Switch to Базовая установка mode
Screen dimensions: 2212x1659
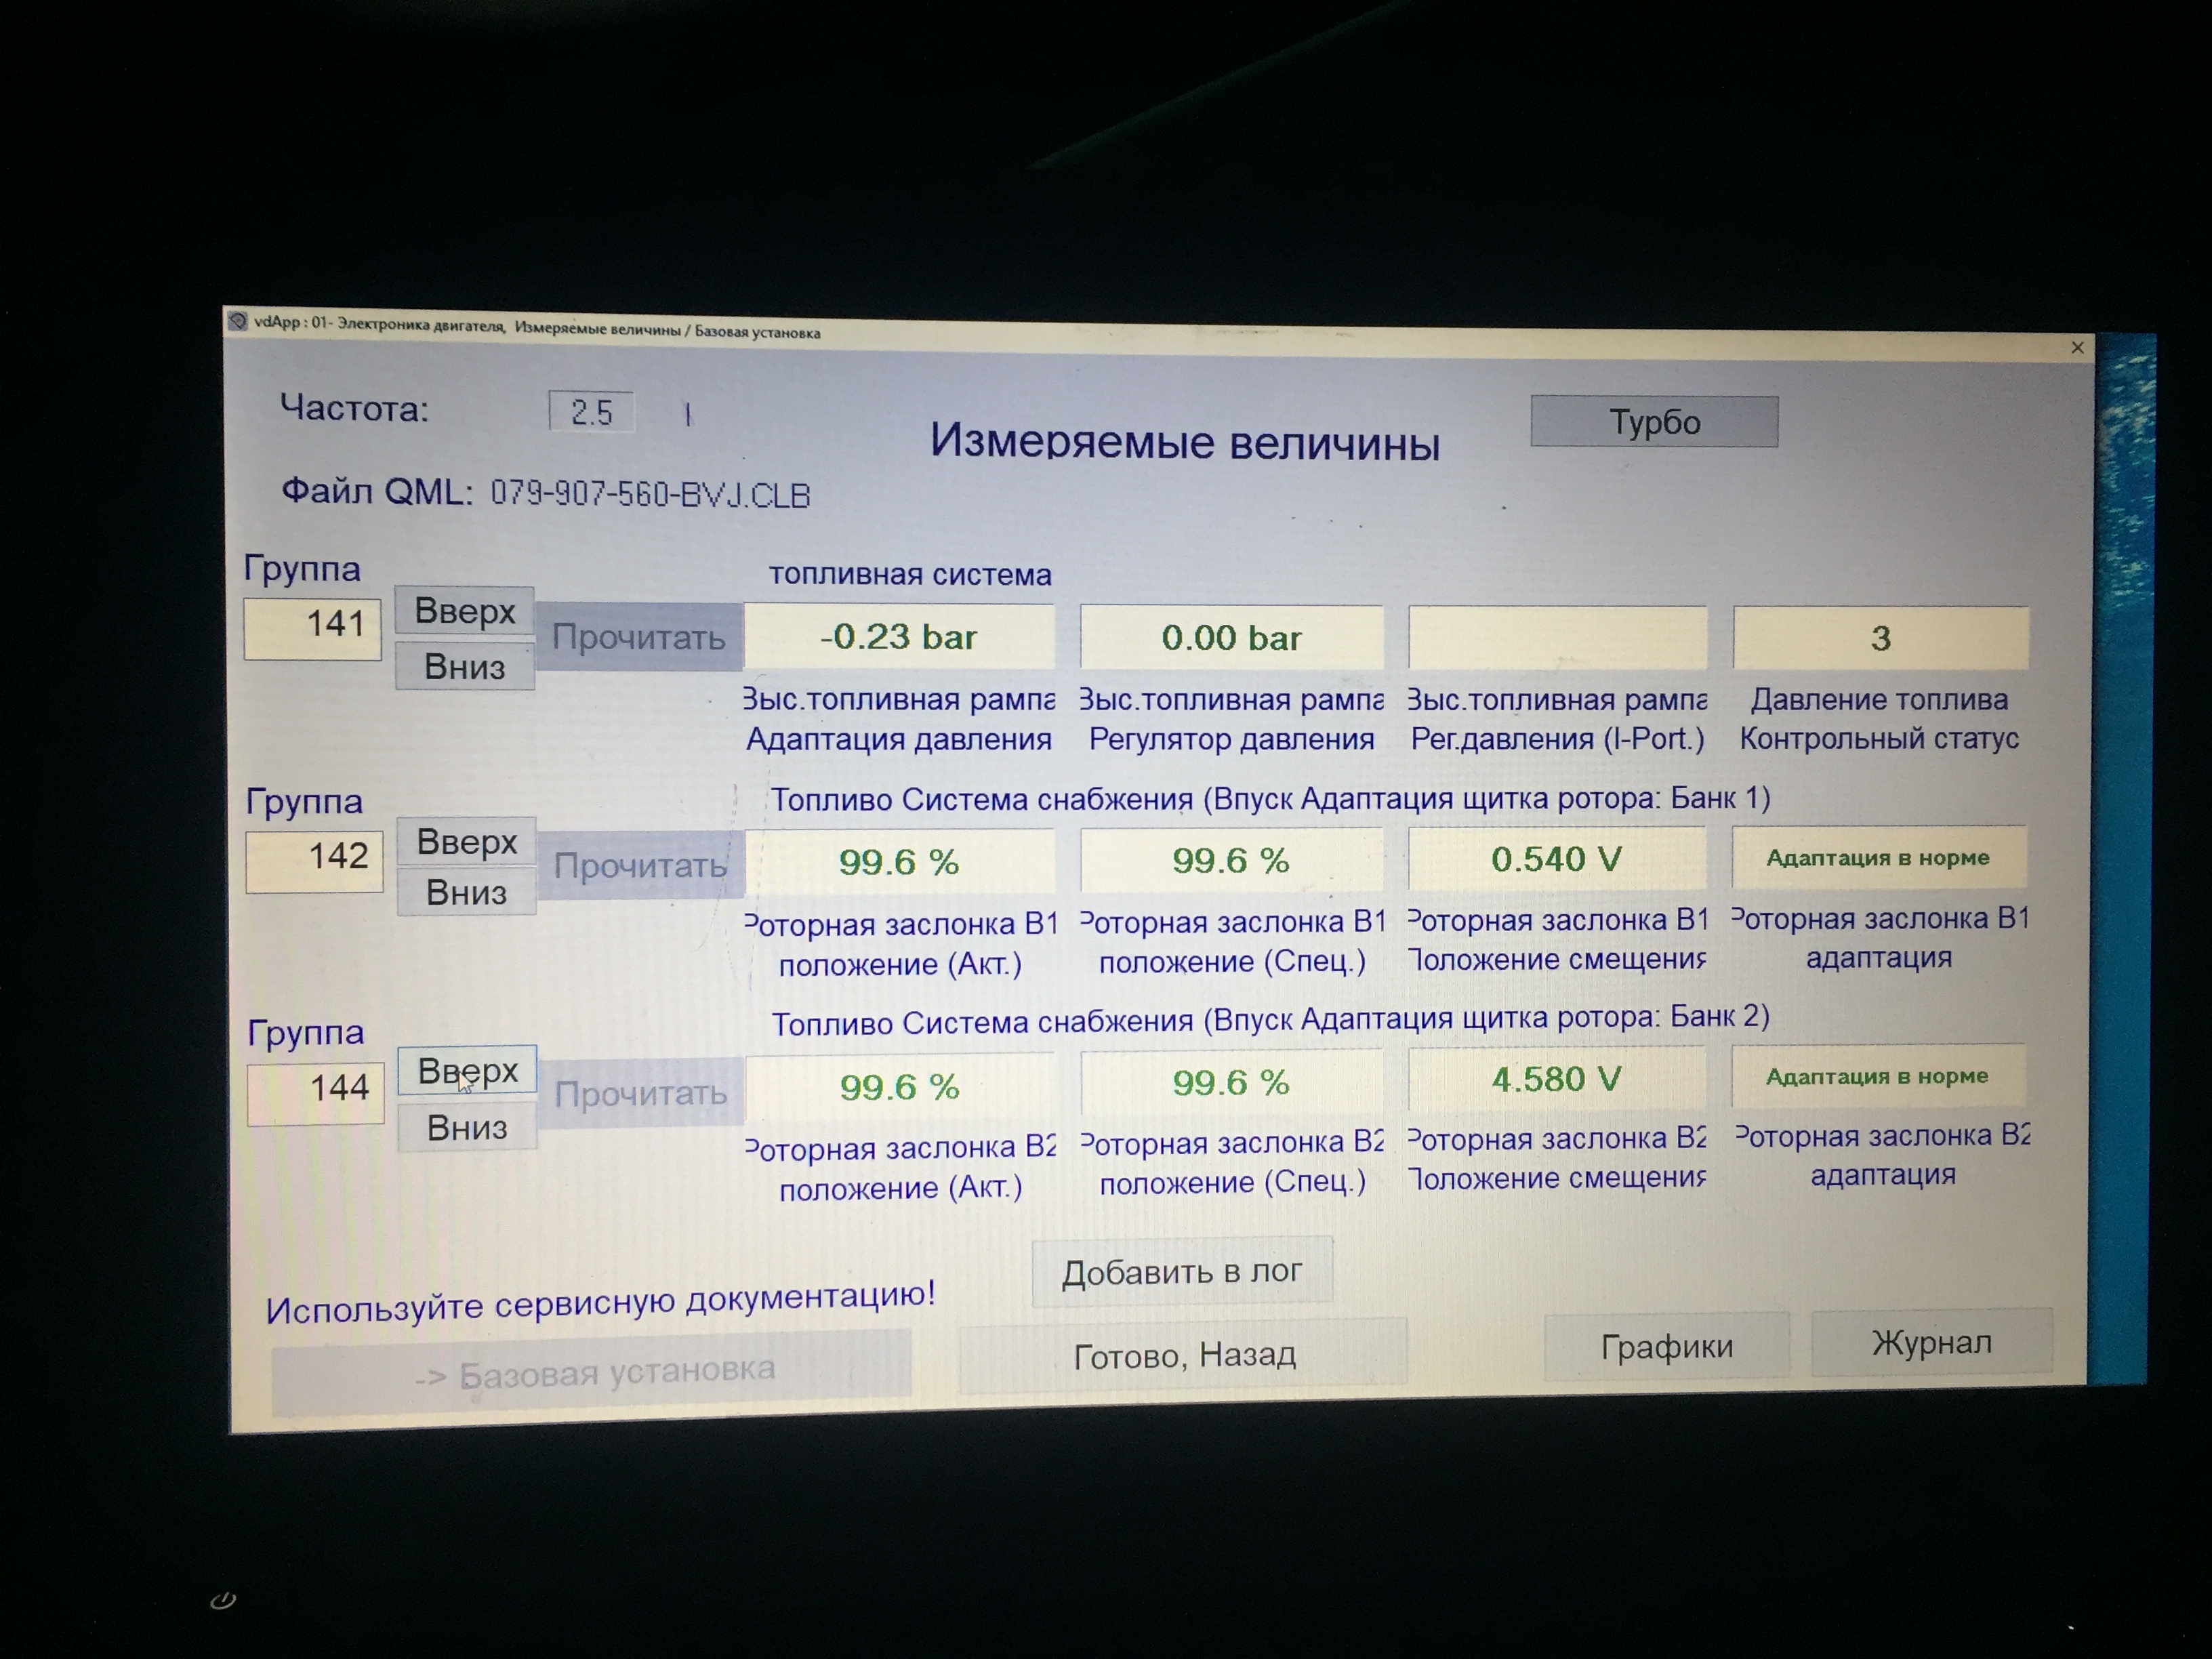[x=592, y=1372]
